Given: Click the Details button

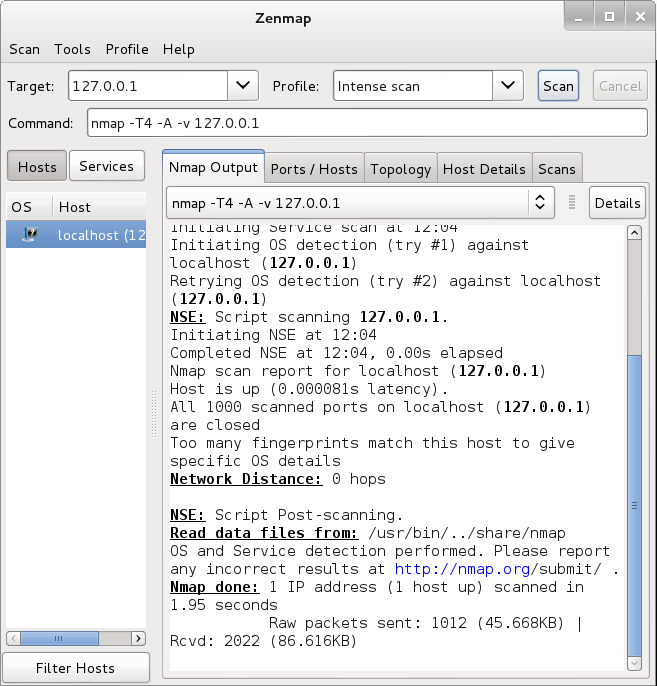Looking at the screenshot, I should 617,203.
